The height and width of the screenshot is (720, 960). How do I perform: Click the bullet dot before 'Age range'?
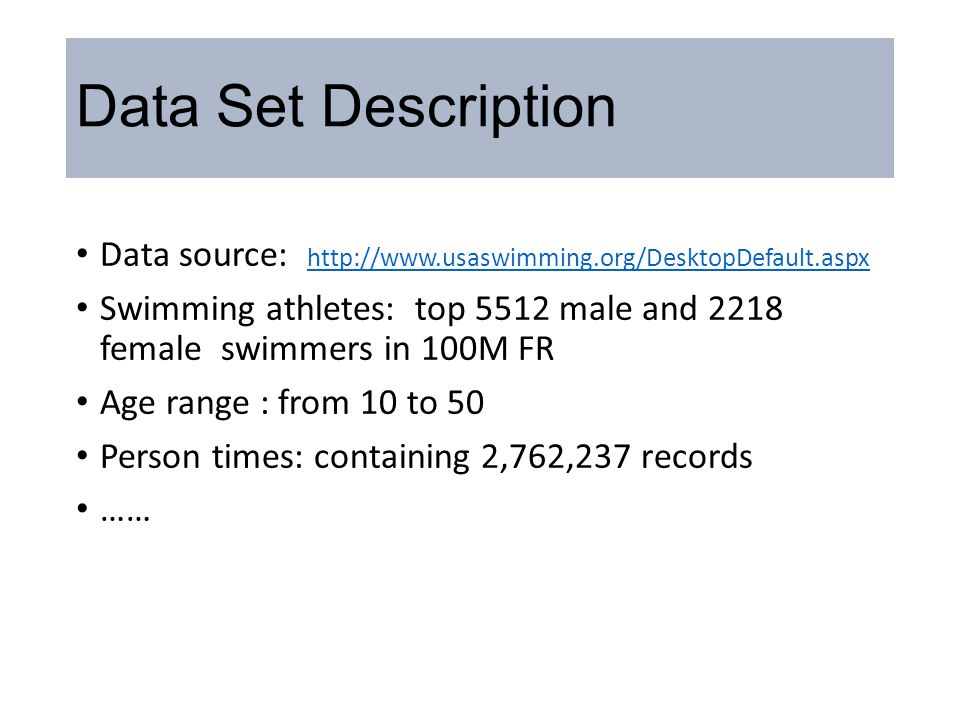[x=83, y=402]
